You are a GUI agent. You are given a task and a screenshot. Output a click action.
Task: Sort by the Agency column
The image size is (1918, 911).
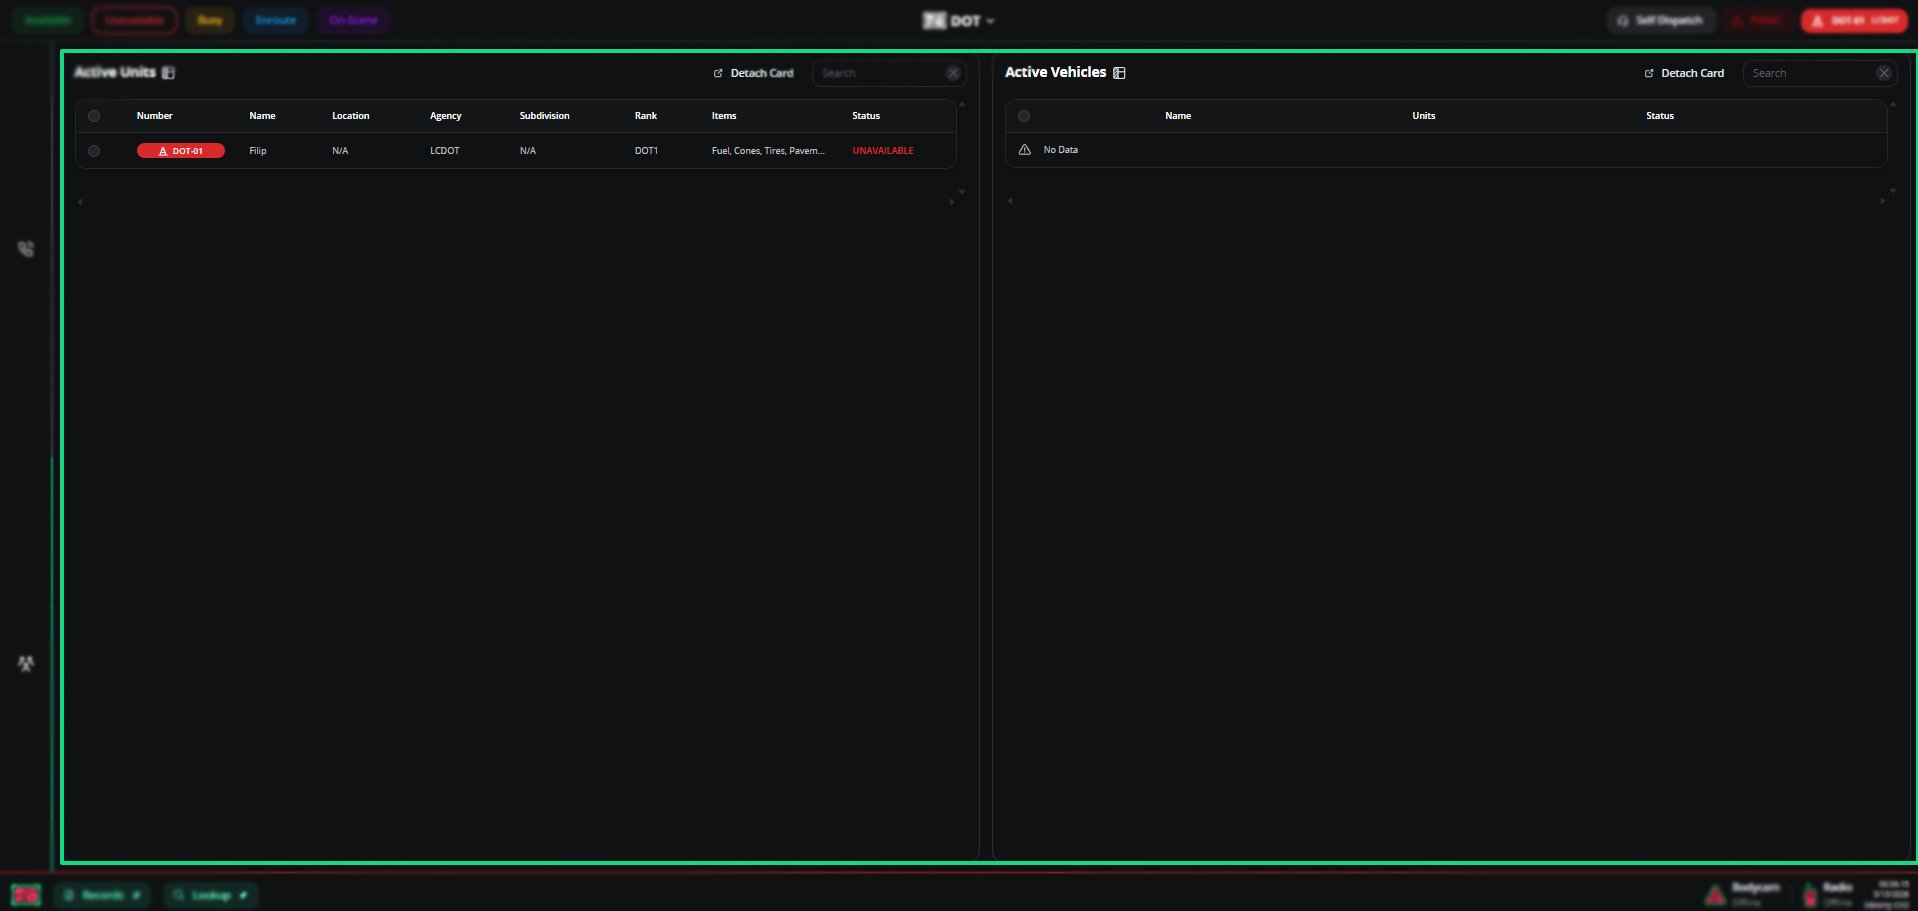coord(446,116)
